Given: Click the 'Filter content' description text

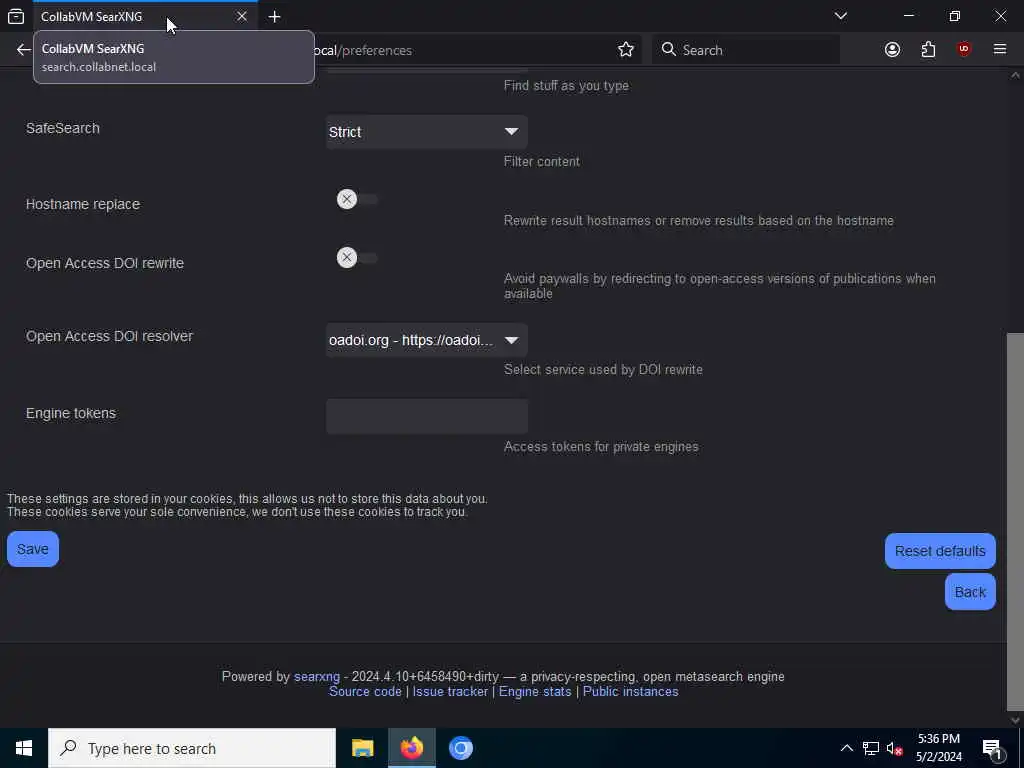Looking at the screenshot, I should [x=541, y=161].
